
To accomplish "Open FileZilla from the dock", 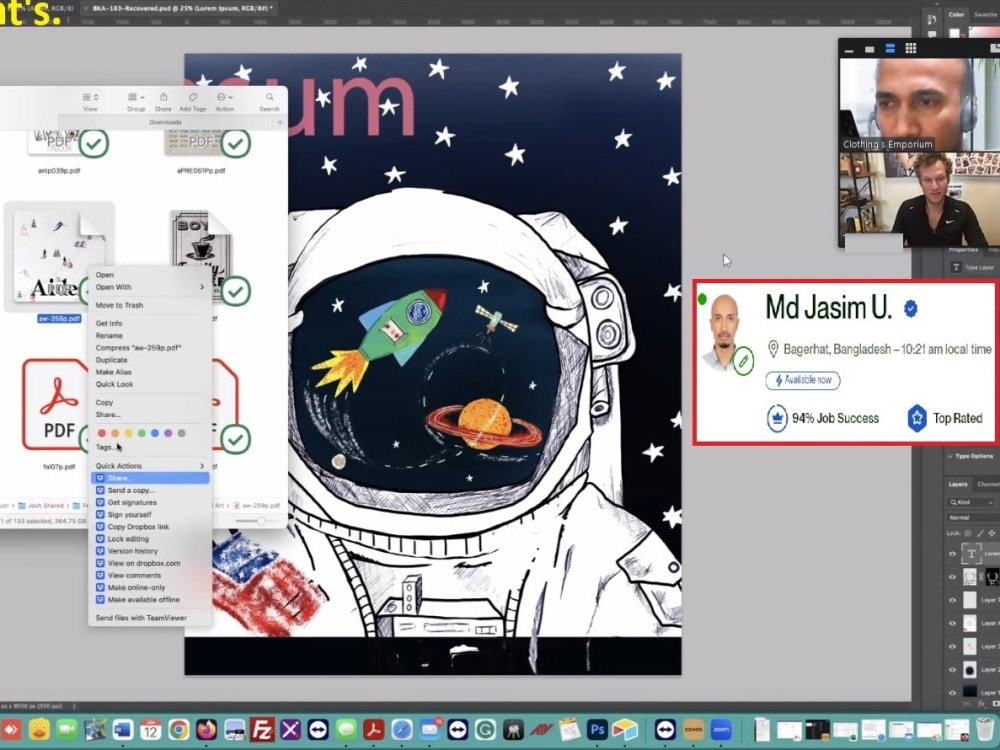I will pos(262,730).
